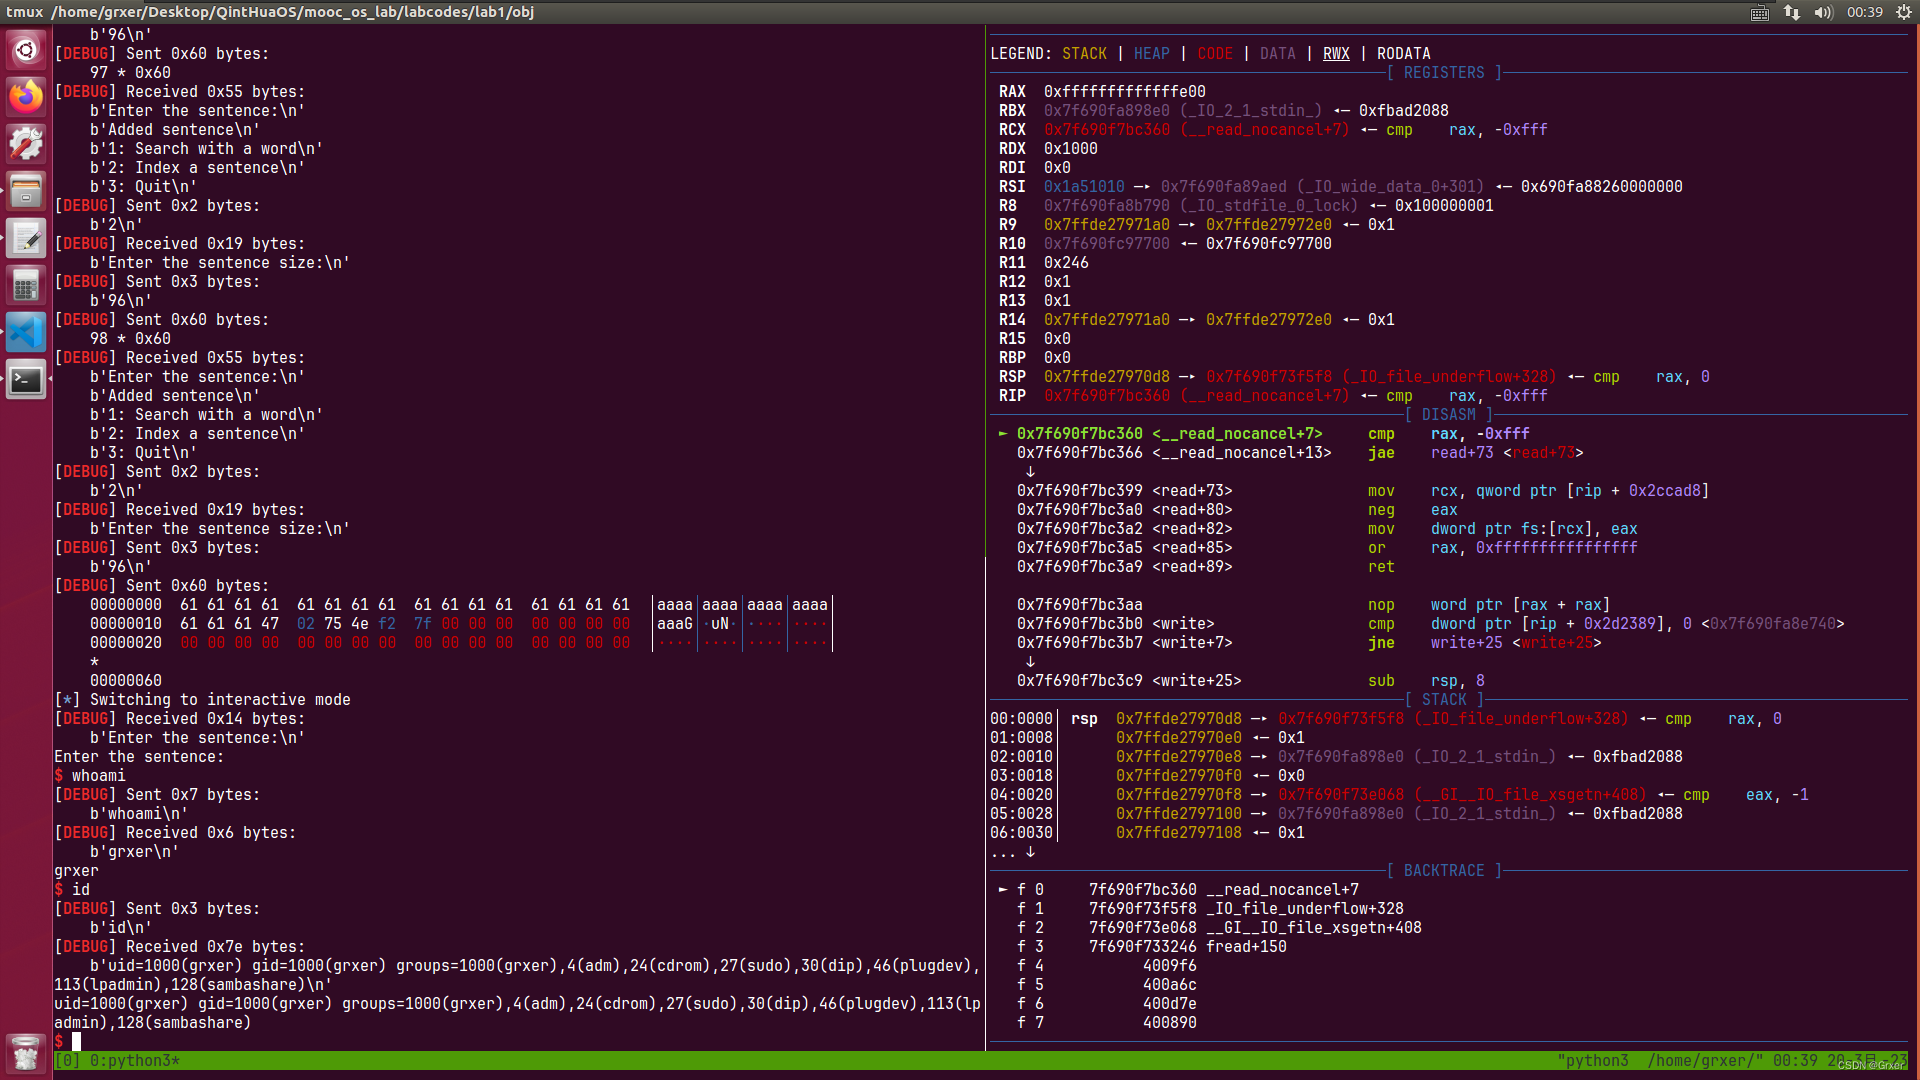
Task: Open the Calculator app in the dock
Action: (25, 285)
